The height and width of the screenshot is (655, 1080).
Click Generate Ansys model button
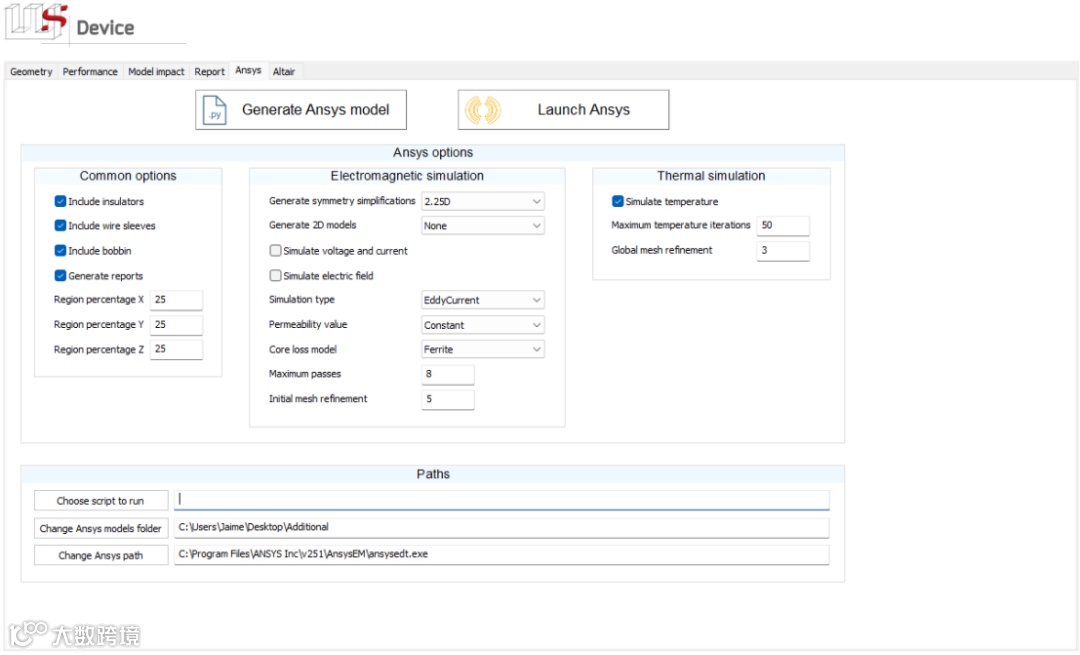pyautogui.click(x=301, y=110)
